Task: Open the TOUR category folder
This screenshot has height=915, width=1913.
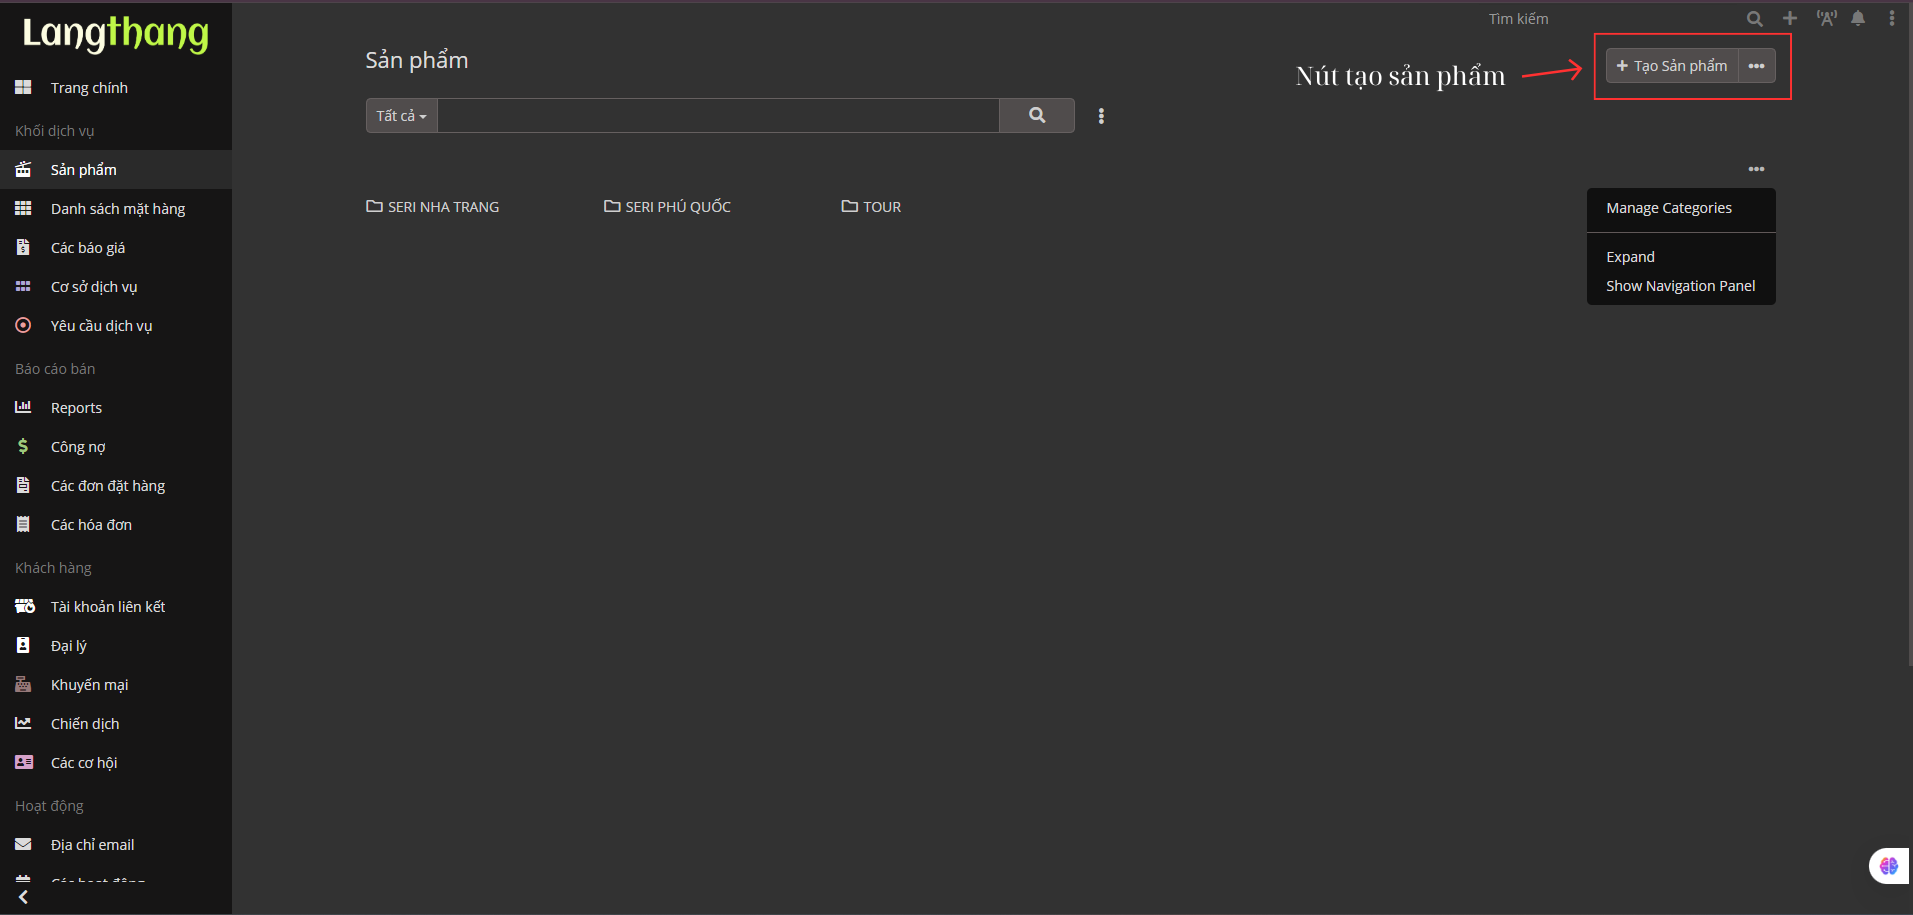Action: point(872,207)
